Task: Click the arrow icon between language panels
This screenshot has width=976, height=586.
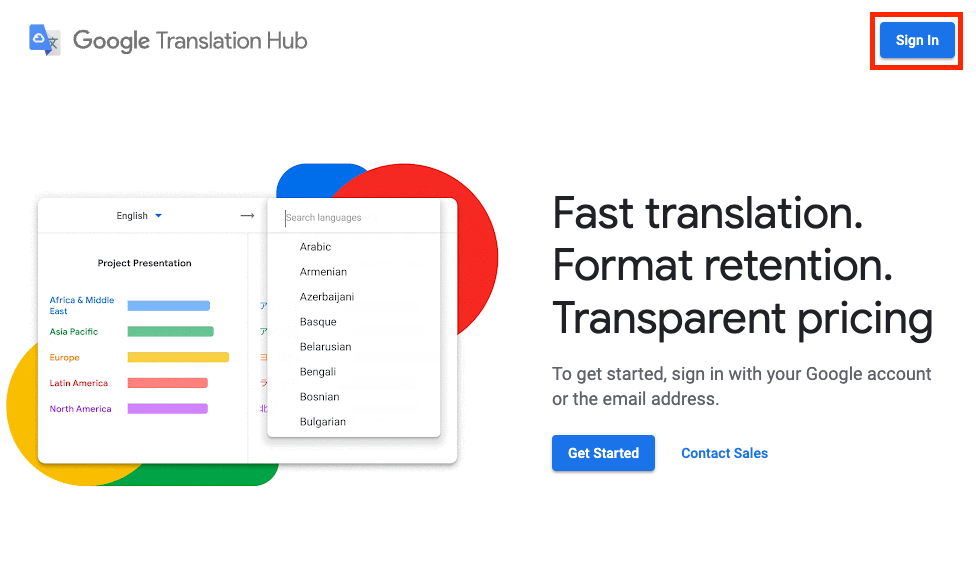Action: [247, 214]
